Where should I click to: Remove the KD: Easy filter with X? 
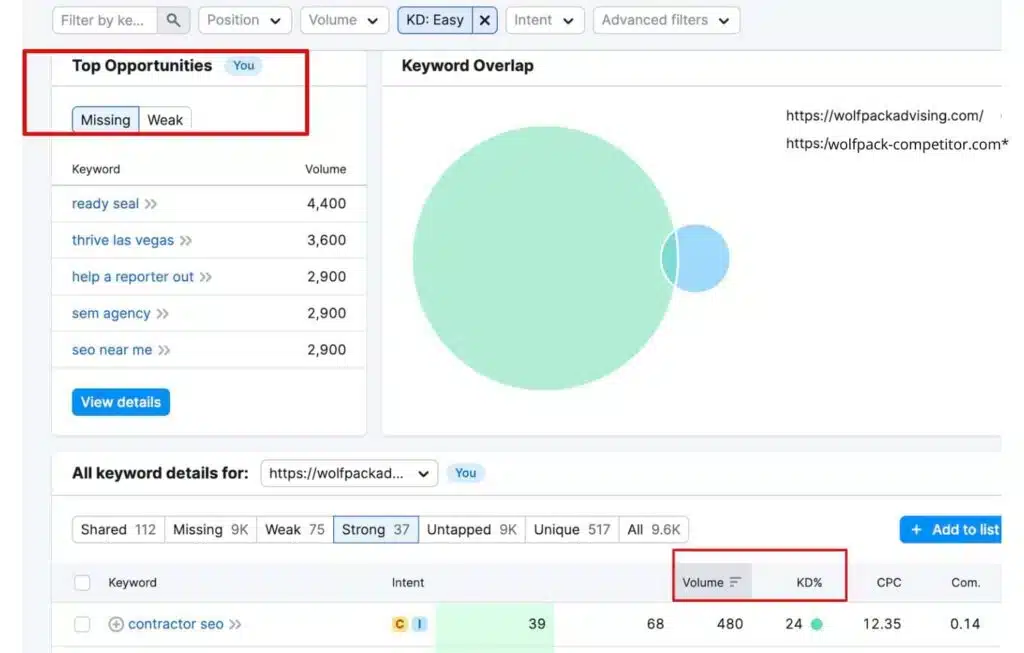485,20
